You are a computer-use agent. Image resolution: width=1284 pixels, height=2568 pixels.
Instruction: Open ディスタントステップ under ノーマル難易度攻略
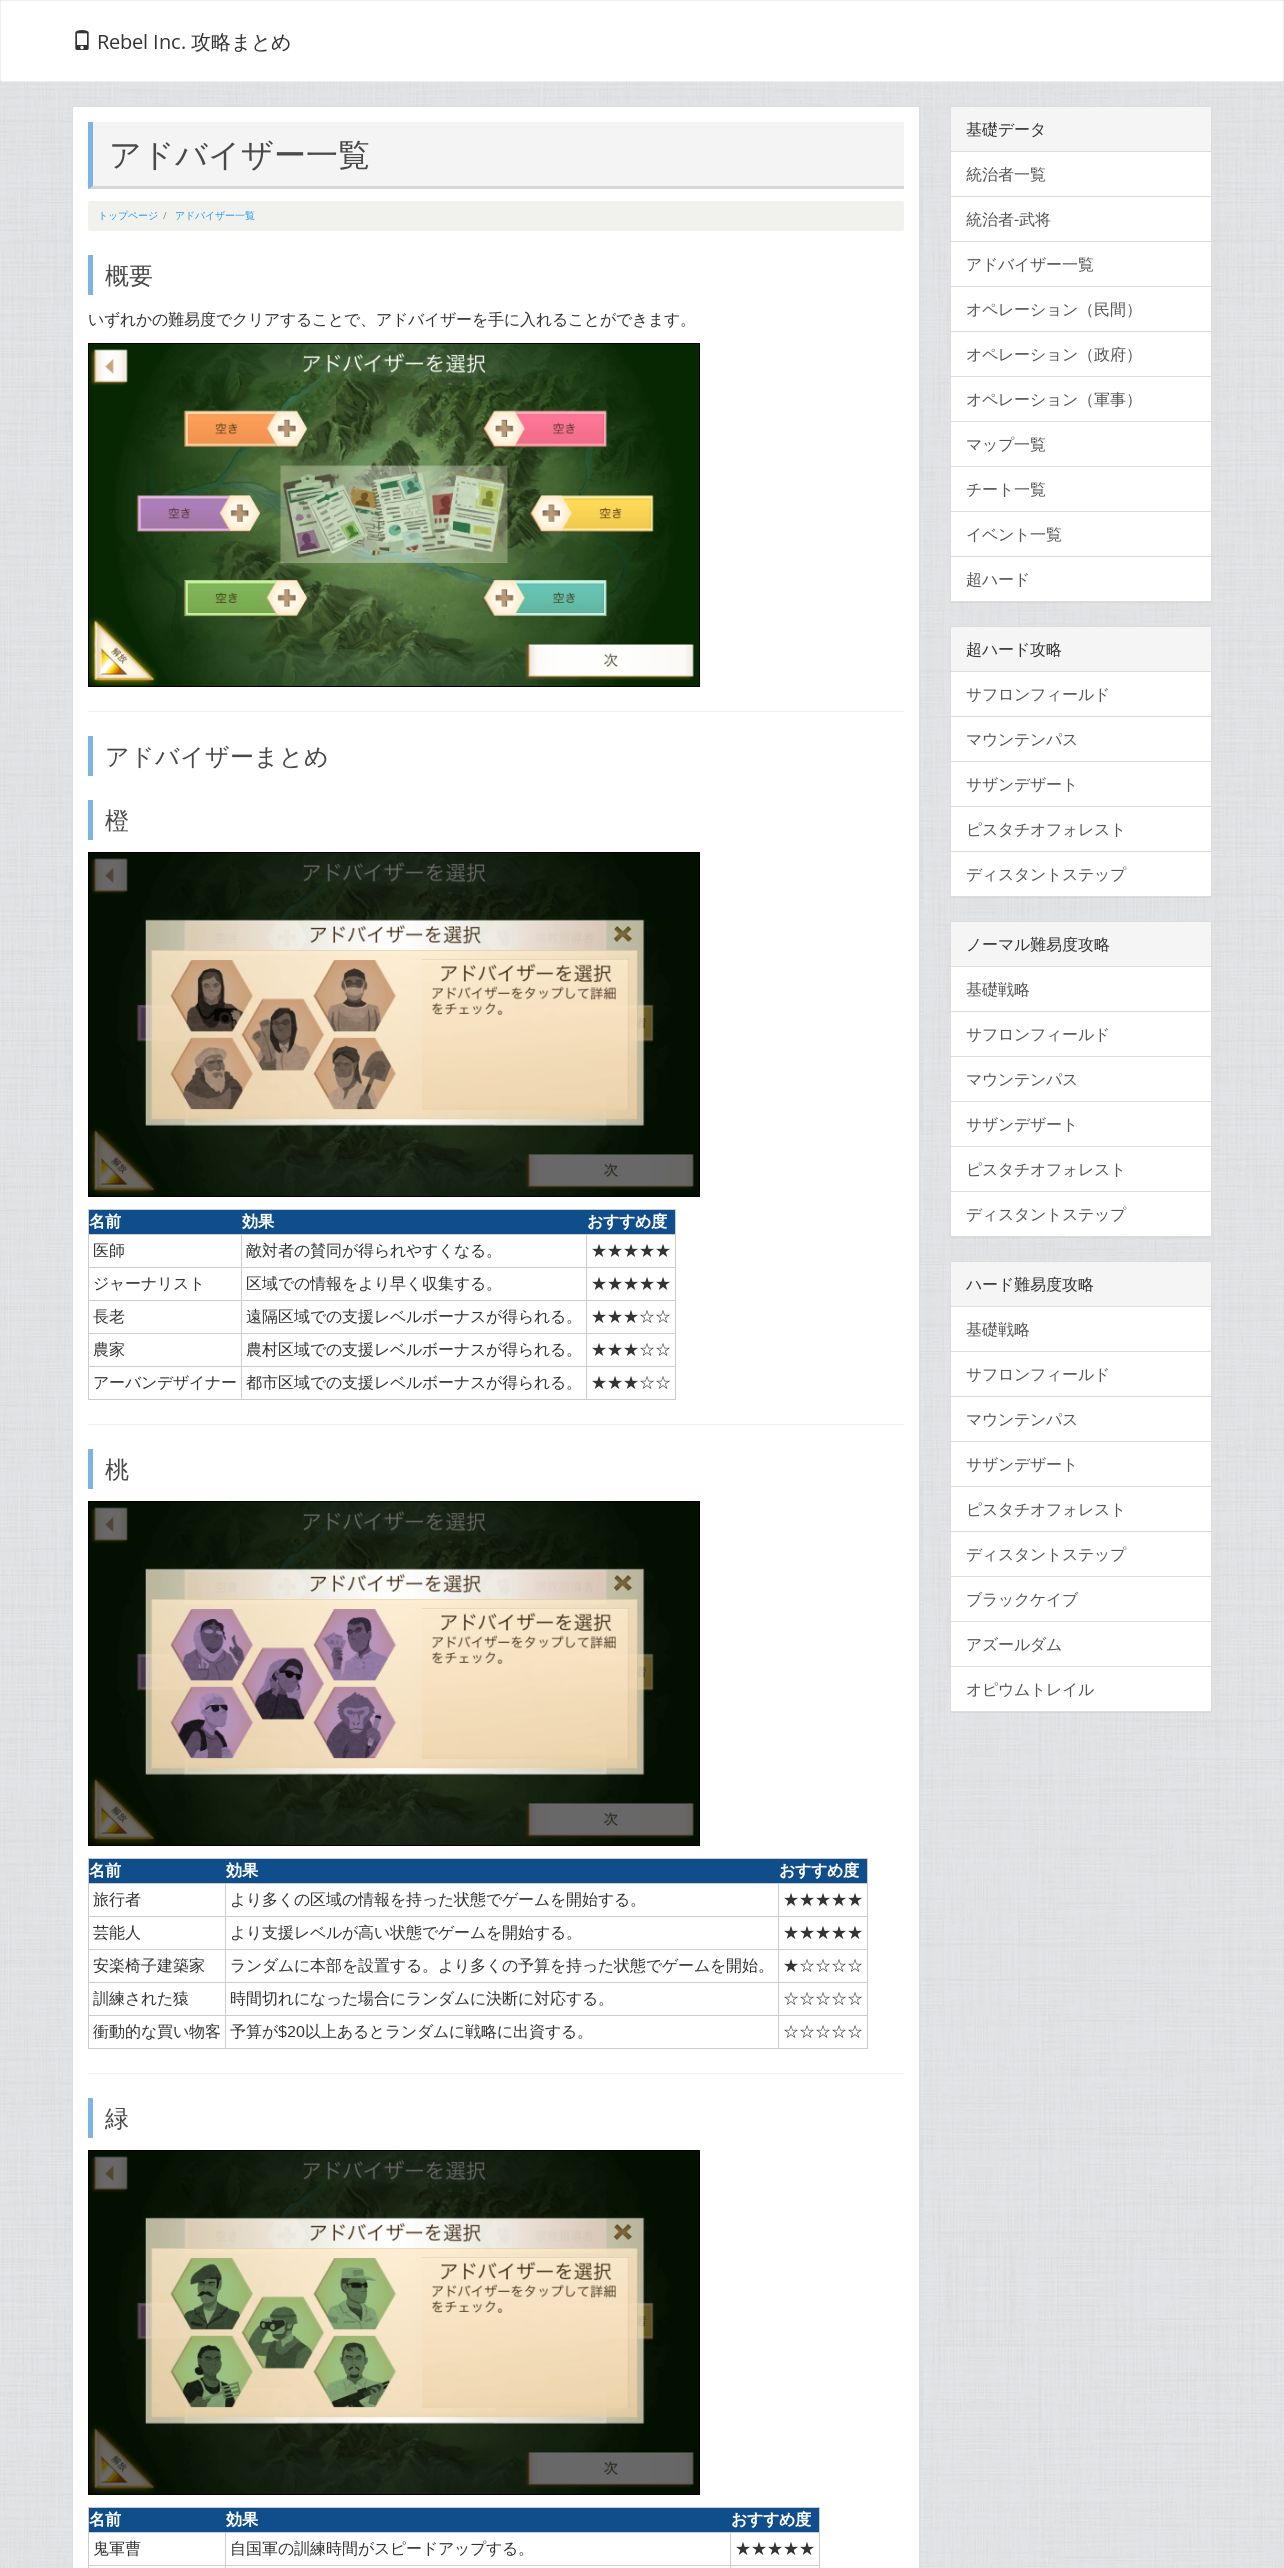[1080, 1214]
